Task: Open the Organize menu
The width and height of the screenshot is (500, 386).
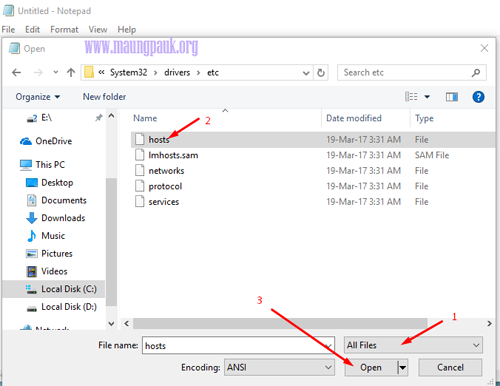Action: click(38, 97)
